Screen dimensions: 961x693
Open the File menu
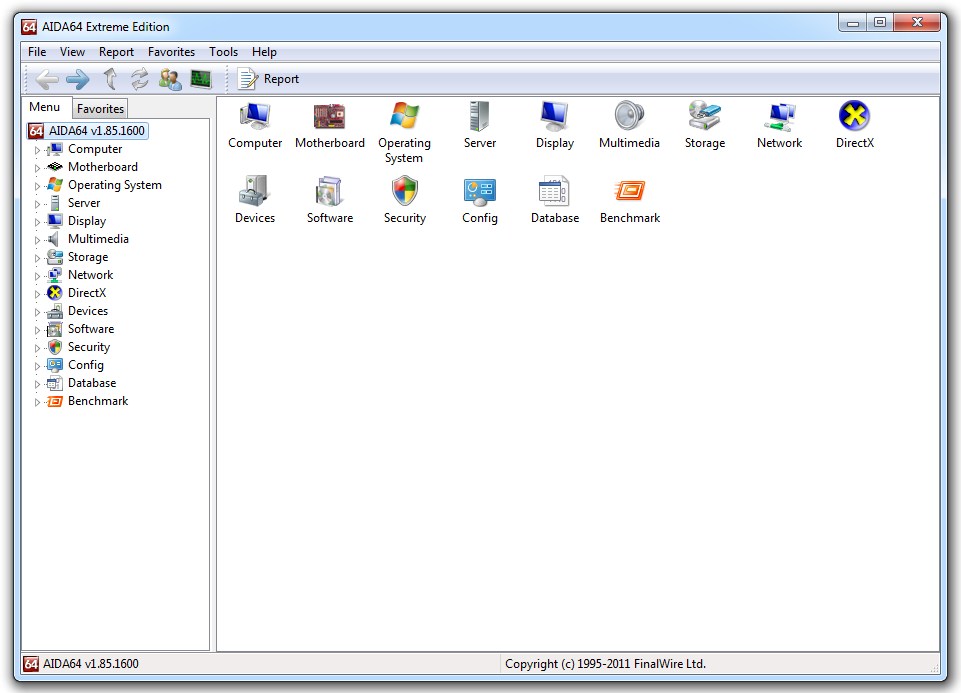click(x=37, y=52)
